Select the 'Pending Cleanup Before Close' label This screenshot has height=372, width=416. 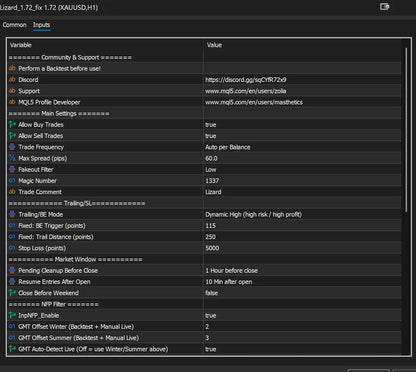(58, 270)
